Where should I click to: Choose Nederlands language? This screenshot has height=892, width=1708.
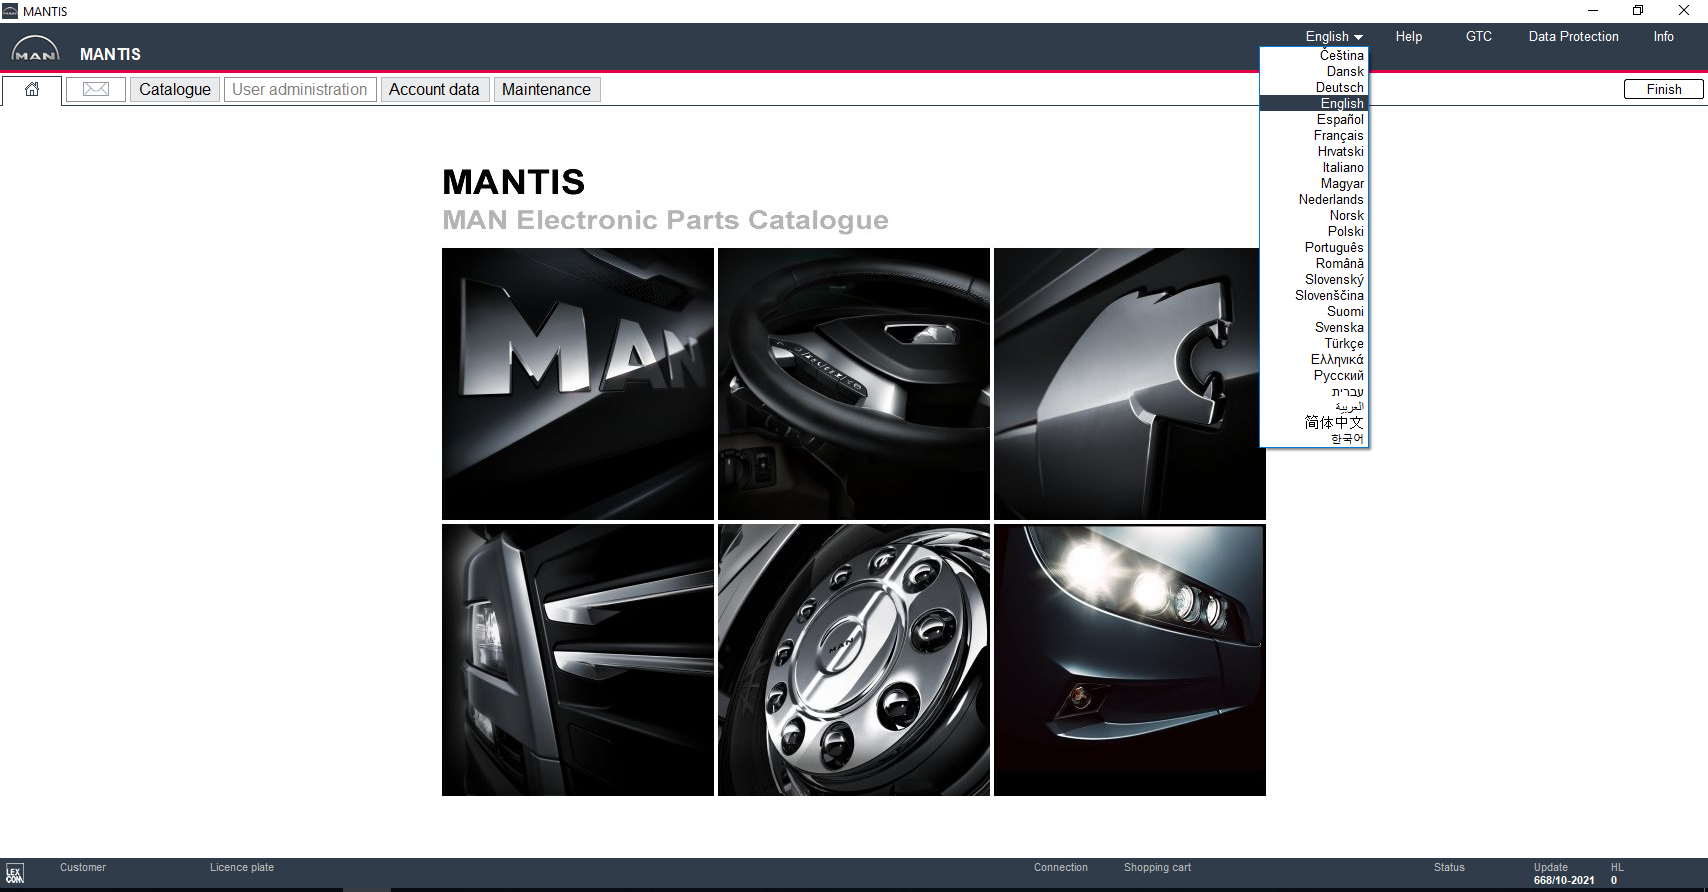pos(1314,199)
